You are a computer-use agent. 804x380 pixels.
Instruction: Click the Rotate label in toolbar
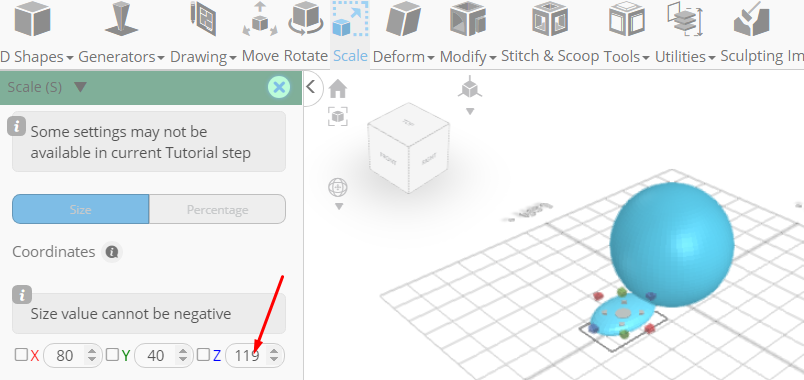pyautogui.click(x=306, y=55)
